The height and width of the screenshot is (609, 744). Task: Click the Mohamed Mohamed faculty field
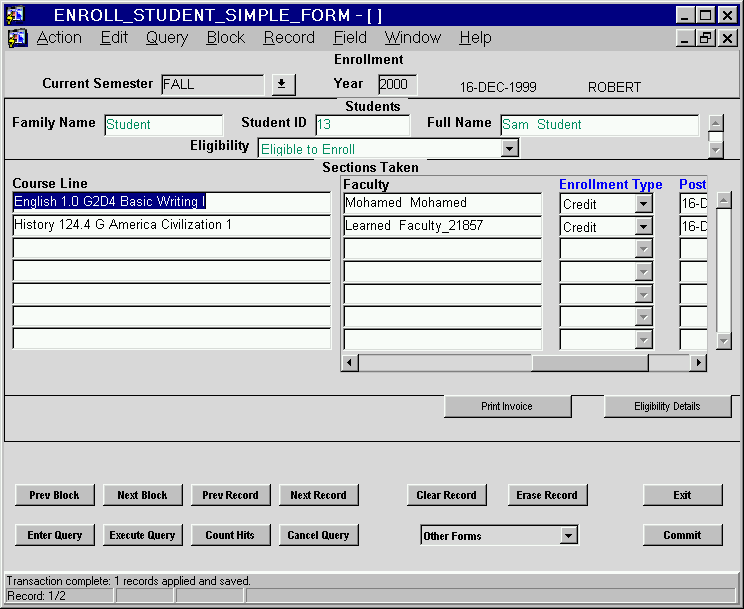click(x=442, y=203)
